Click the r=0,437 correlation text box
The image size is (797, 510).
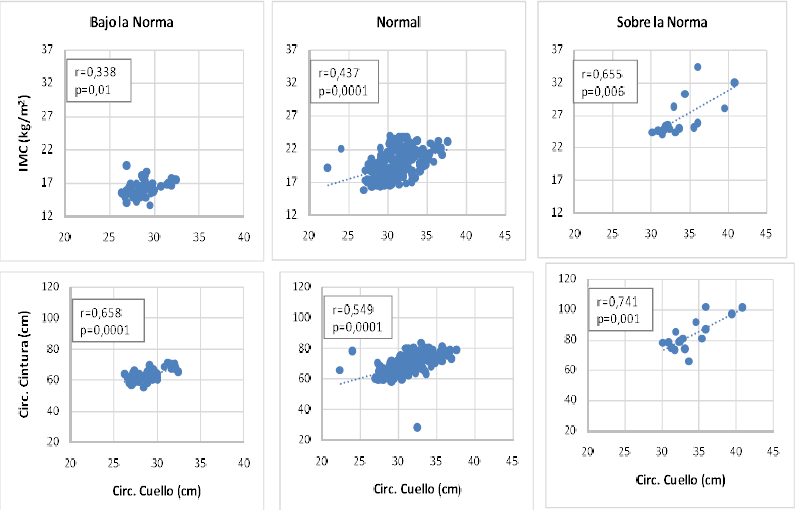343,81
